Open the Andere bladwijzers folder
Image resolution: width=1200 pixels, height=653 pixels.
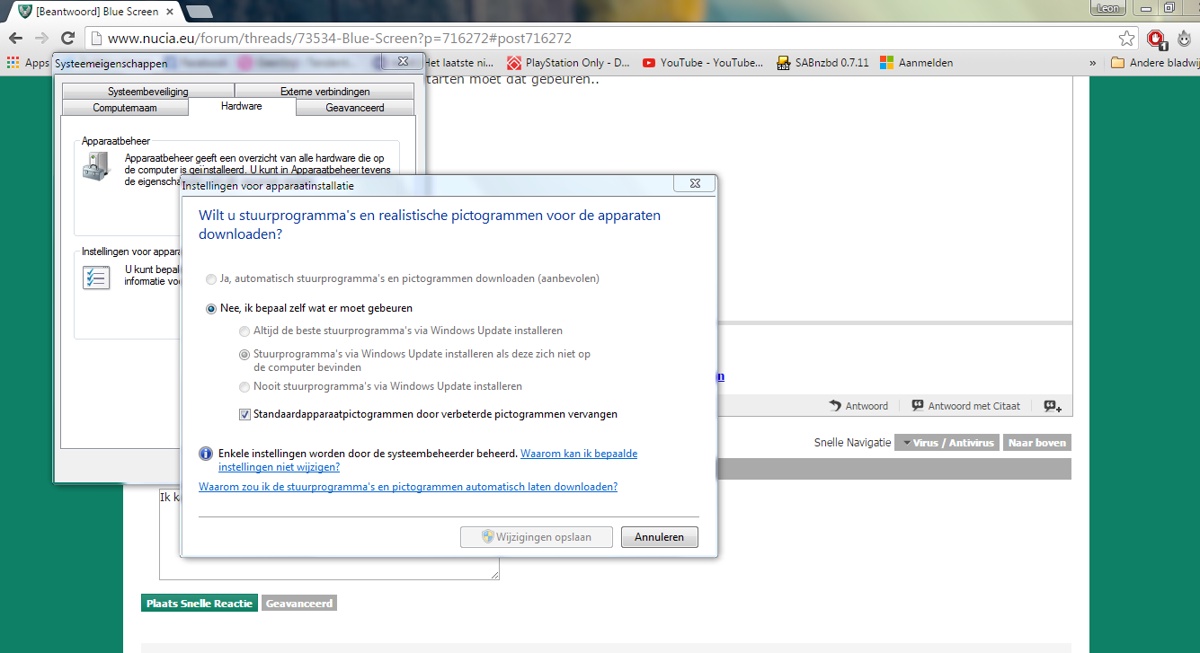[x=1155, y=62]
